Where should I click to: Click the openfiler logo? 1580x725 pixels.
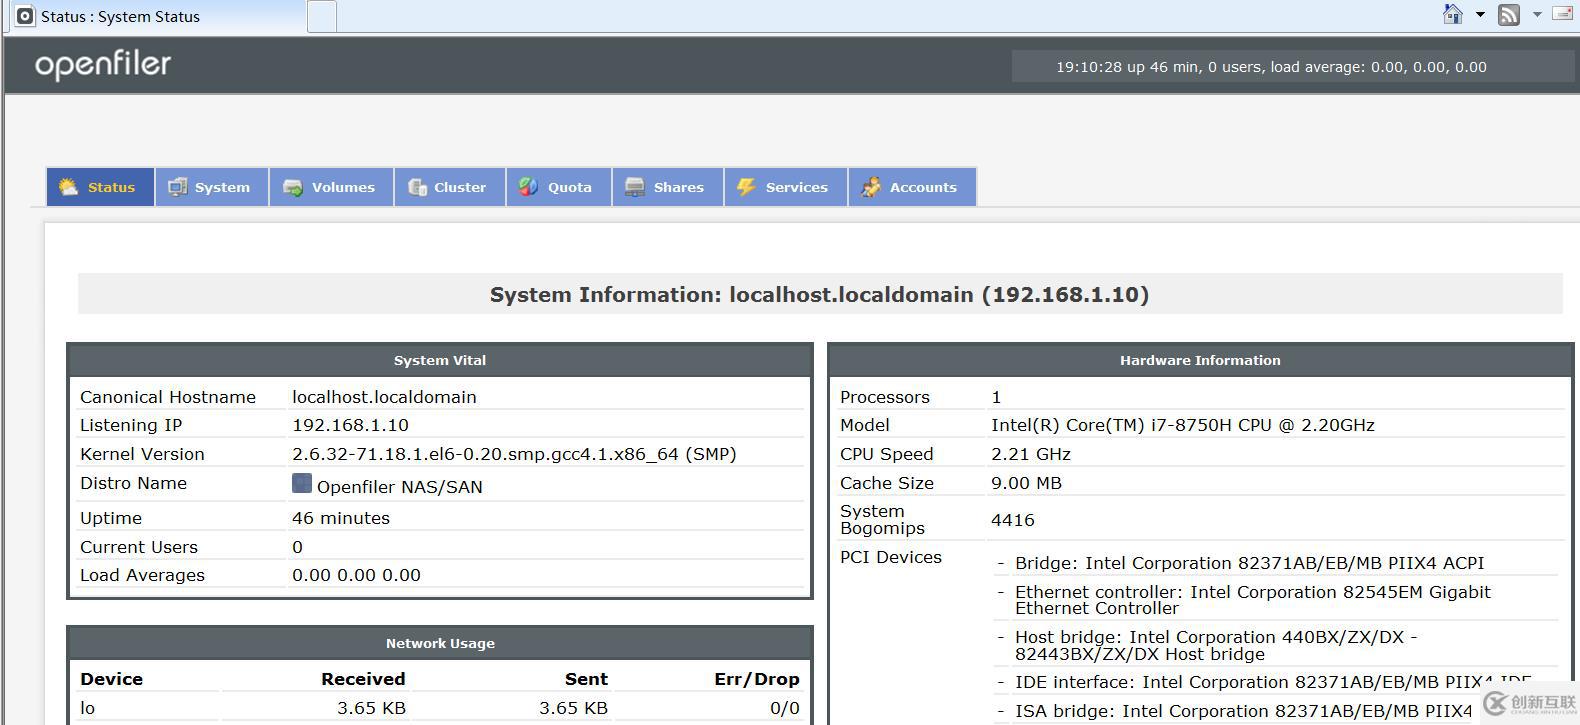click(x=103, y=65)
